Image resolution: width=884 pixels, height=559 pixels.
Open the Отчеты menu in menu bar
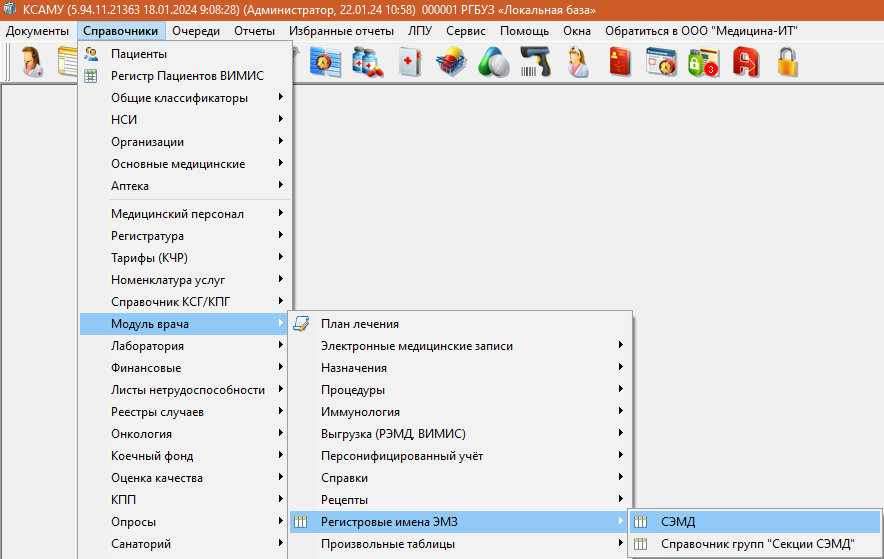click(x=254, y=31)
